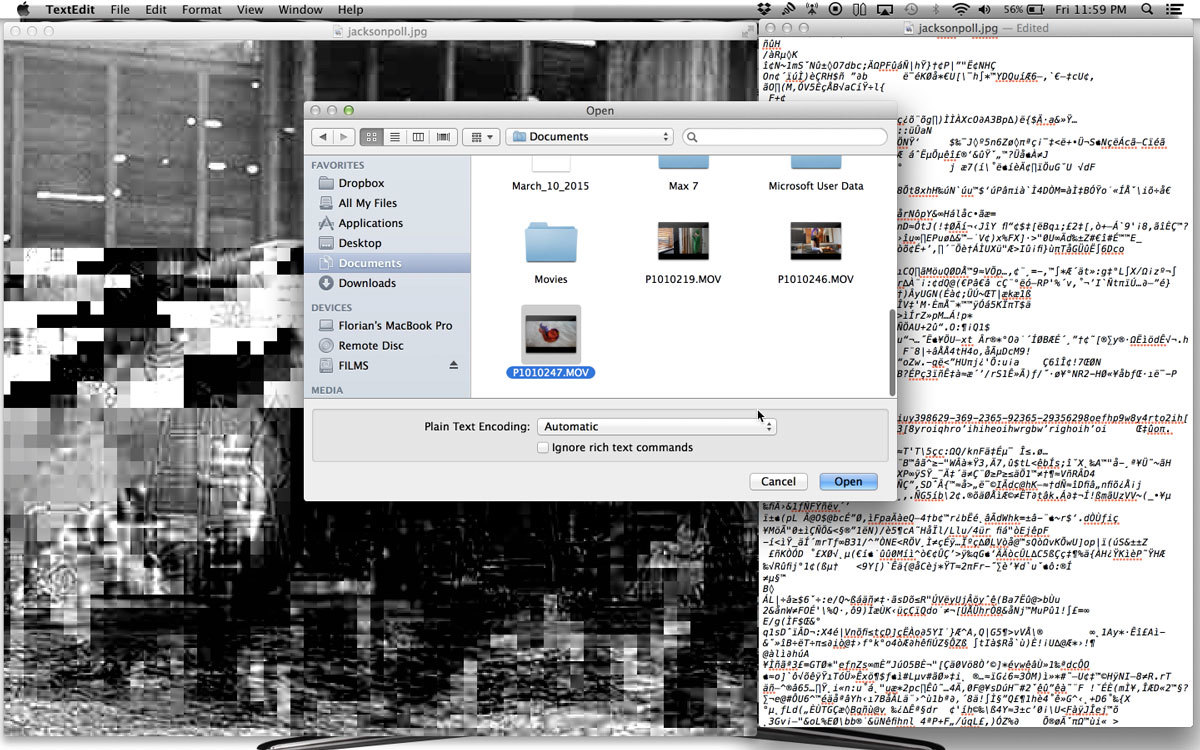Enable Ignore rich text commands
Viewport: 1200px width, 750px height.
pos(543,448)
